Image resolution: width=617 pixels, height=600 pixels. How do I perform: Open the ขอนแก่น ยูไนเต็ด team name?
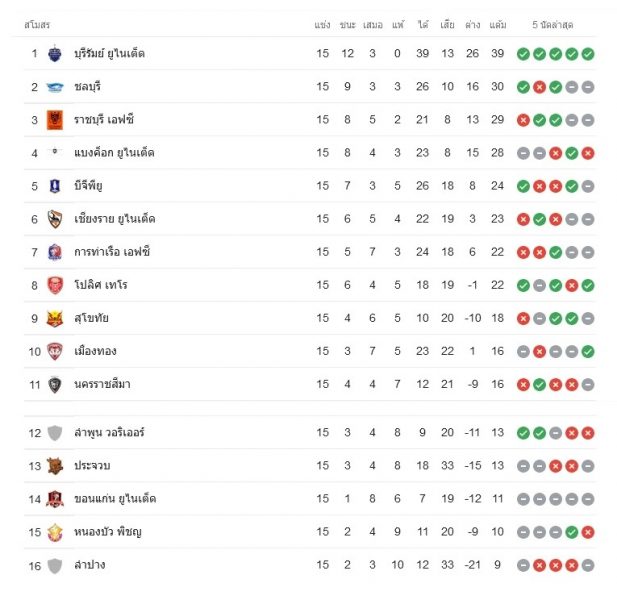[x=115, y=499]
